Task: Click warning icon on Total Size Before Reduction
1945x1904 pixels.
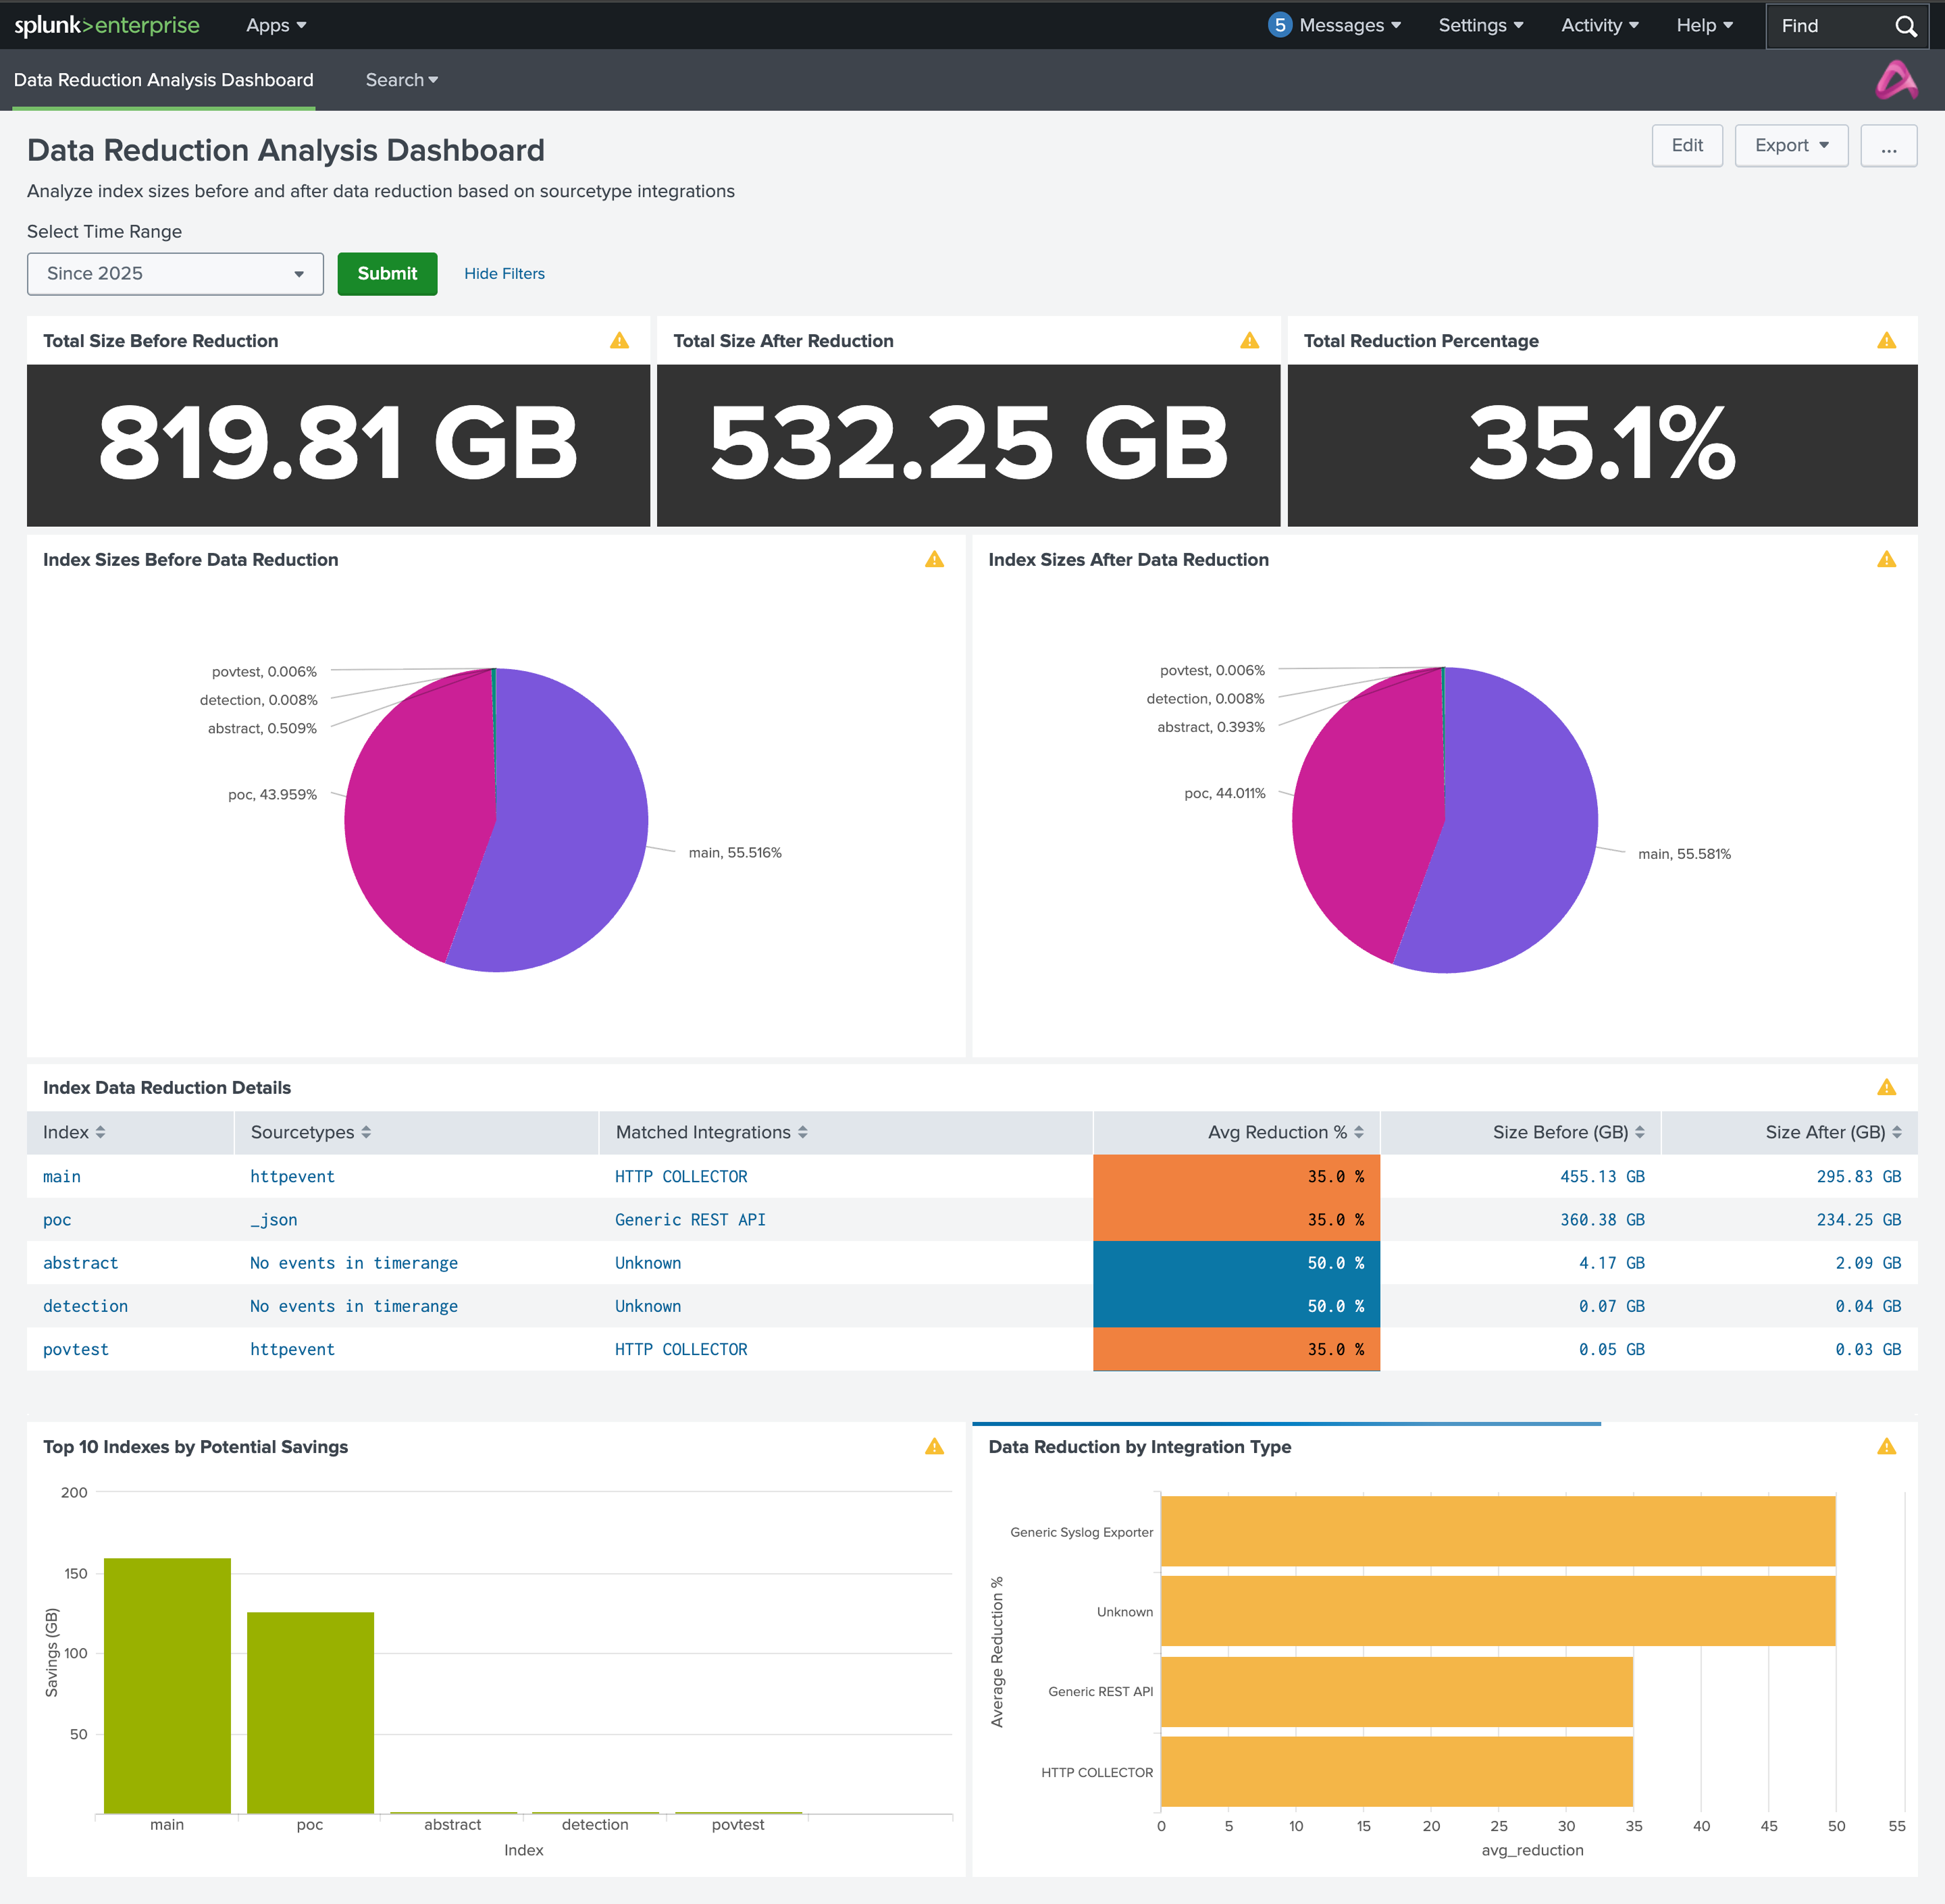Action: (619, 341)
